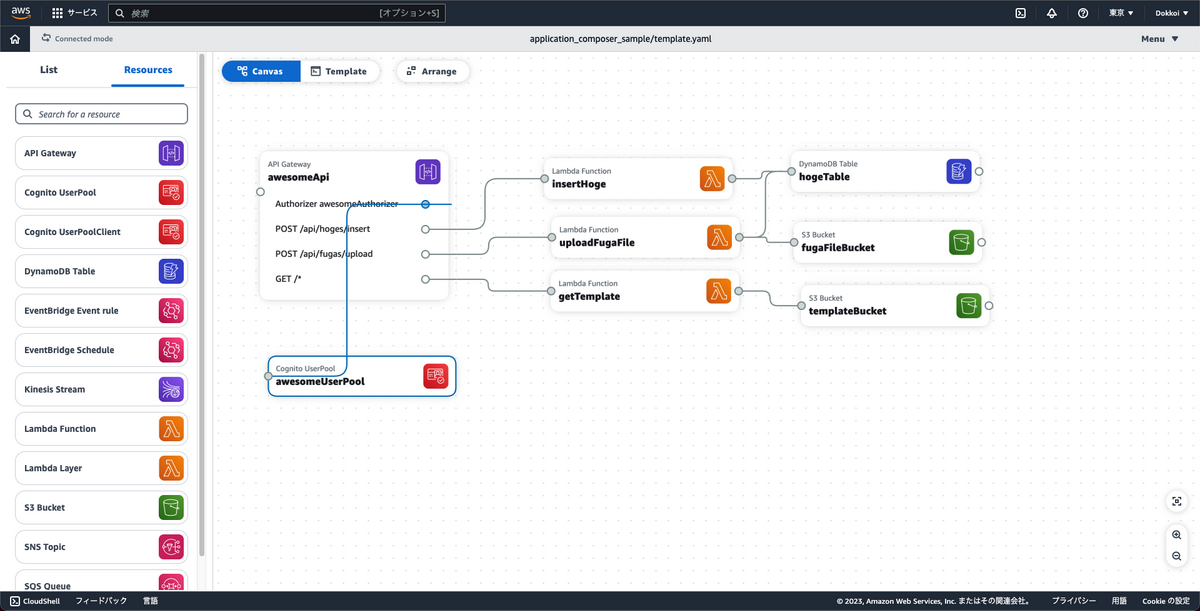Select the Resources tab
Screen dimensions: 1200x611
tap(148, 70)
